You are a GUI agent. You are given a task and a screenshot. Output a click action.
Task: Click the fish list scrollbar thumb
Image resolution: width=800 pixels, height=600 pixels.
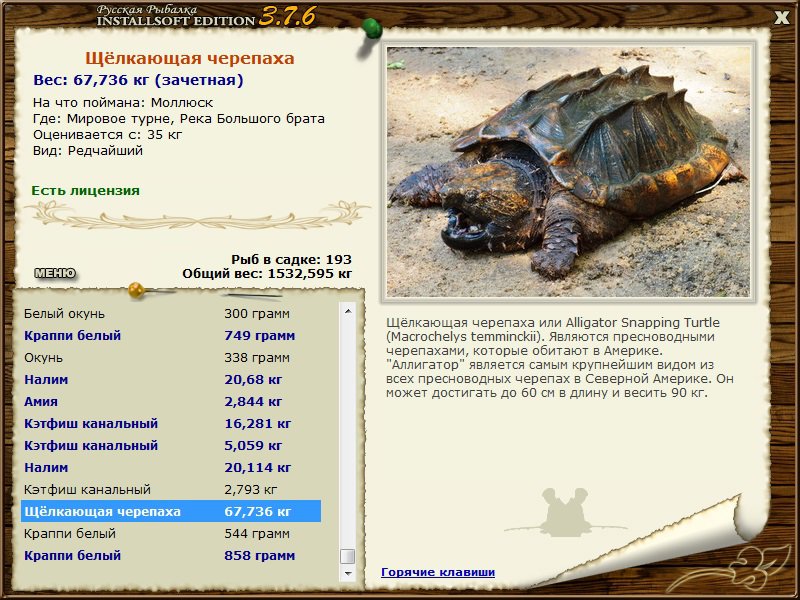[x=348, y=556]
